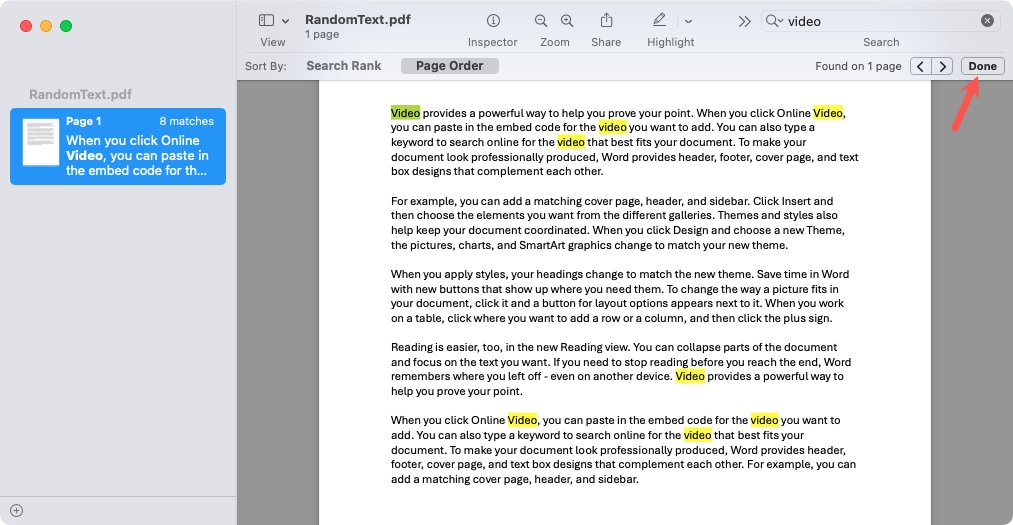Open search options magnifier dropdown
The image size is (1013, 525).
coord(775,21)
